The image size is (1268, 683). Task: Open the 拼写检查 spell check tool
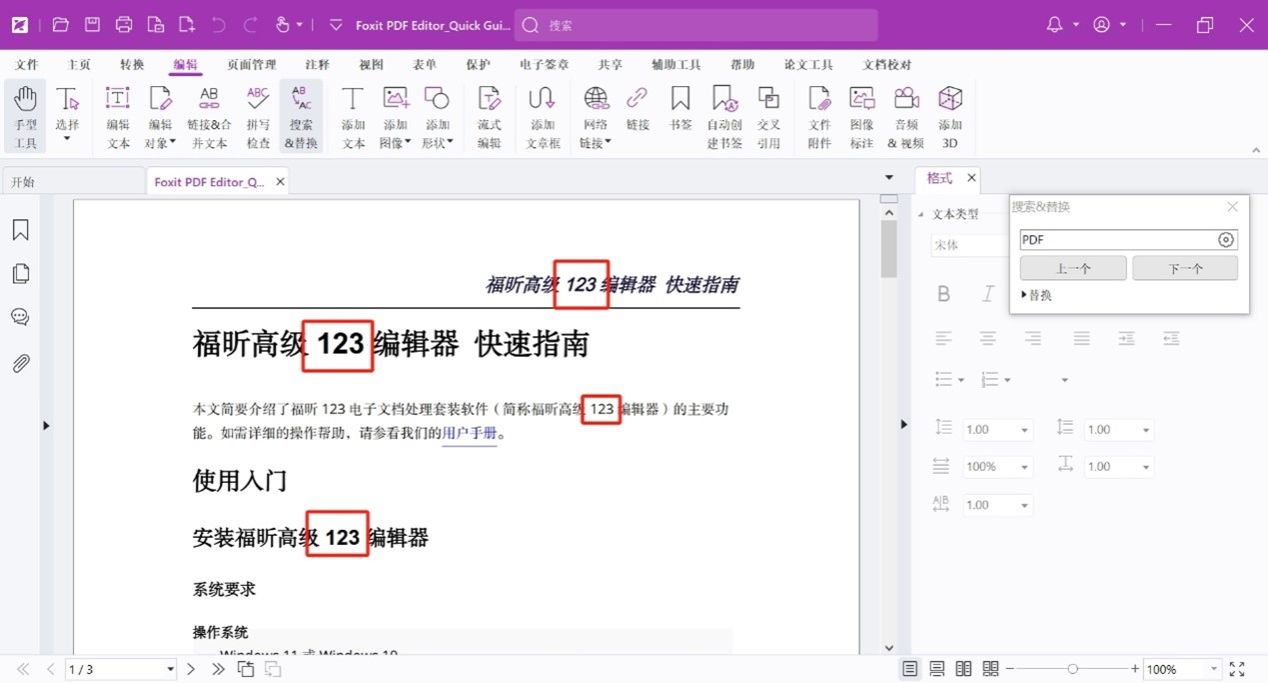(x=258, y=116)
